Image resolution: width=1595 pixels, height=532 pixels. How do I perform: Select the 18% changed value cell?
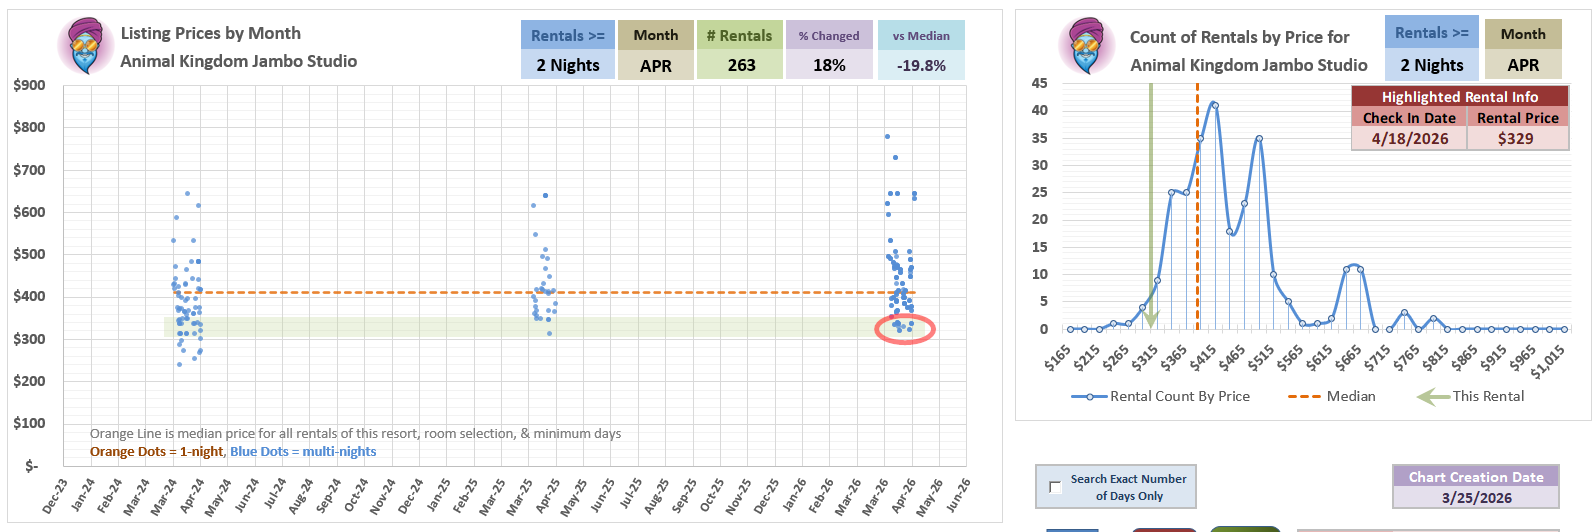829,65
